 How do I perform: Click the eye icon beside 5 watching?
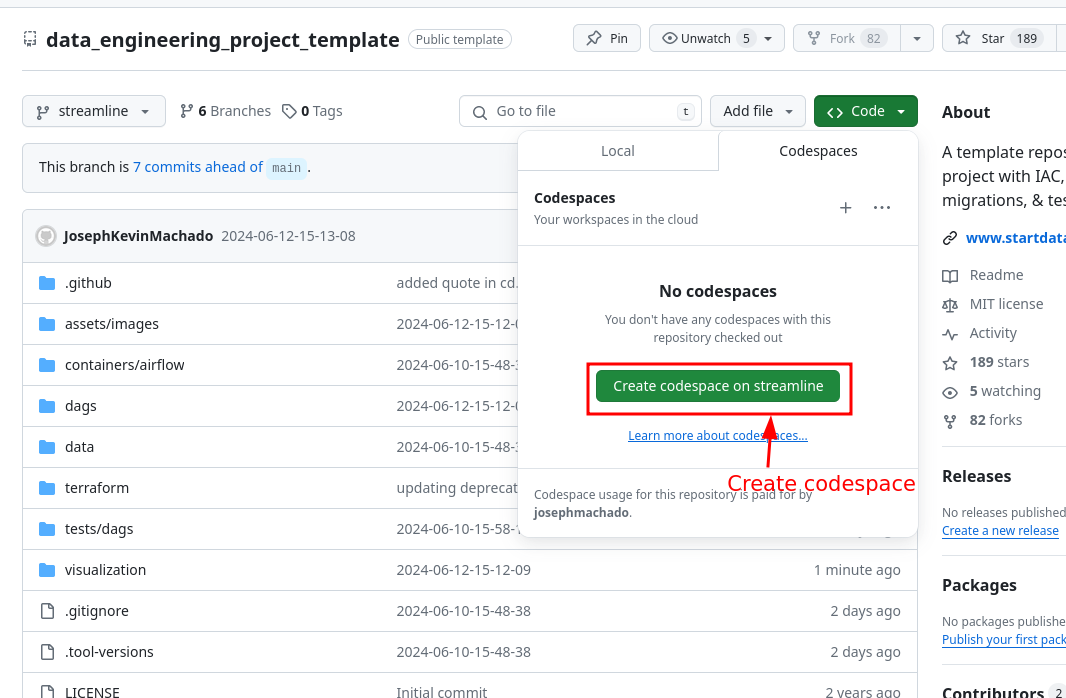click(x=949, y=391)
